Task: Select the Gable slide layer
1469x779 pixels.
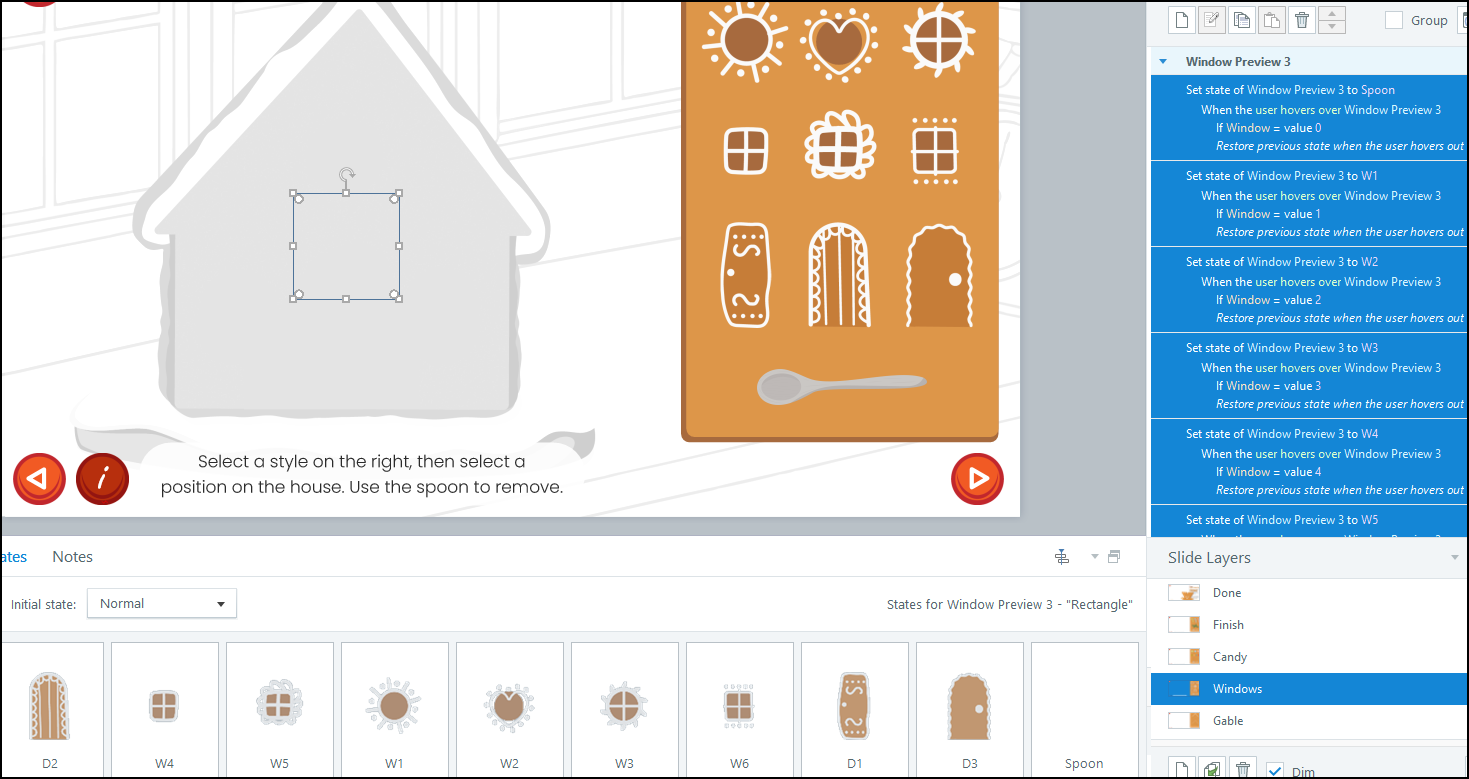Action: coord(1228,721)
